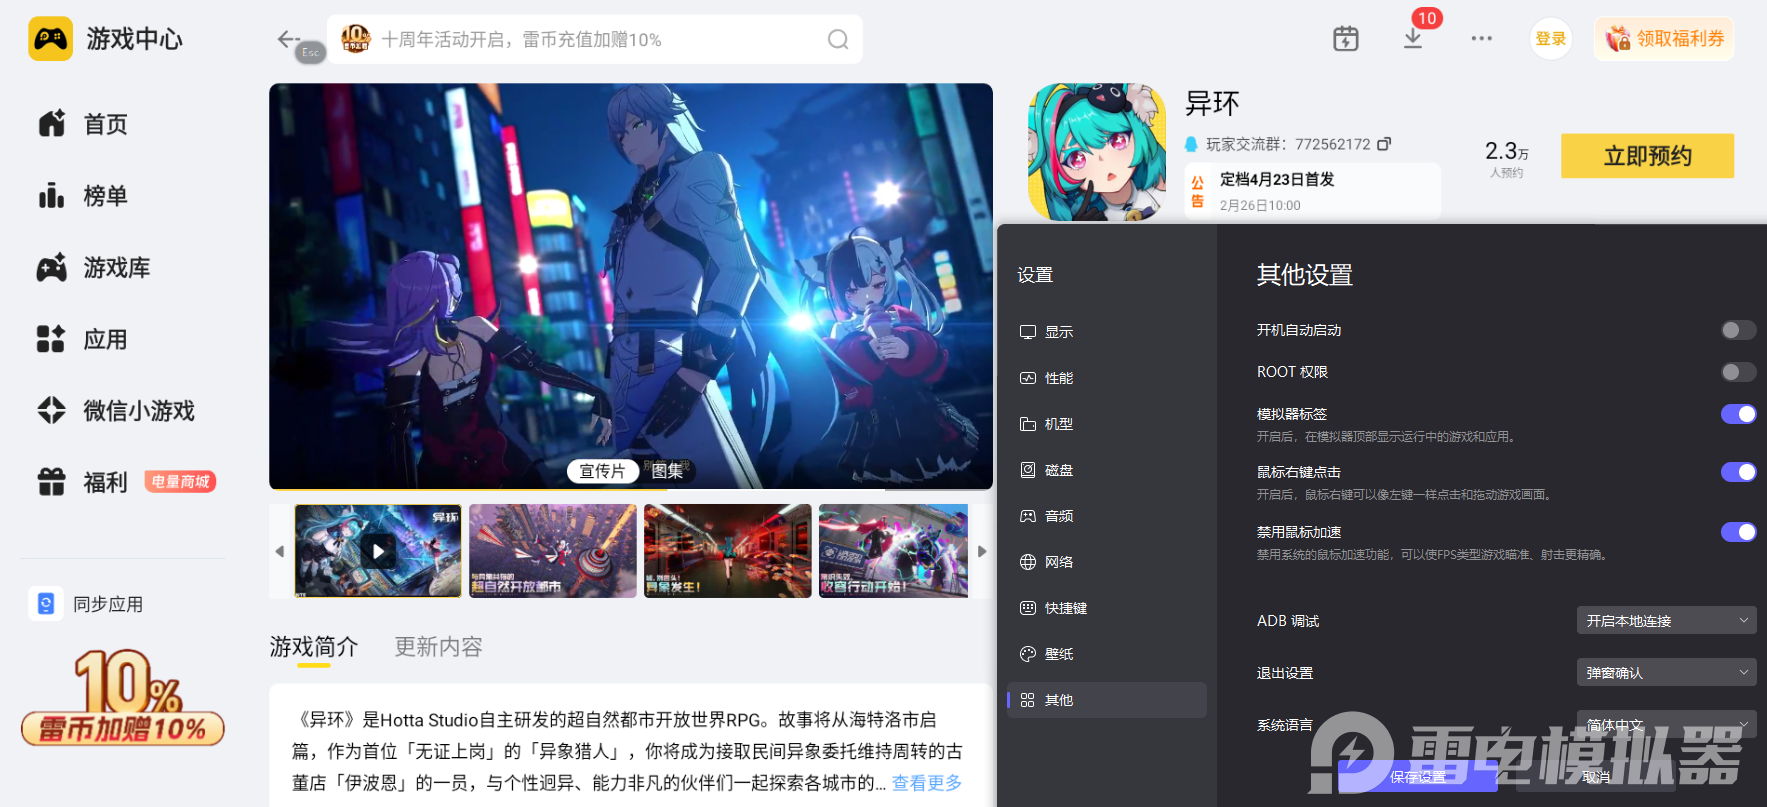Screen dimensions: 1767x807
Task: Click 保存设置 to save the settings
Action: (x=1417, y=777)
